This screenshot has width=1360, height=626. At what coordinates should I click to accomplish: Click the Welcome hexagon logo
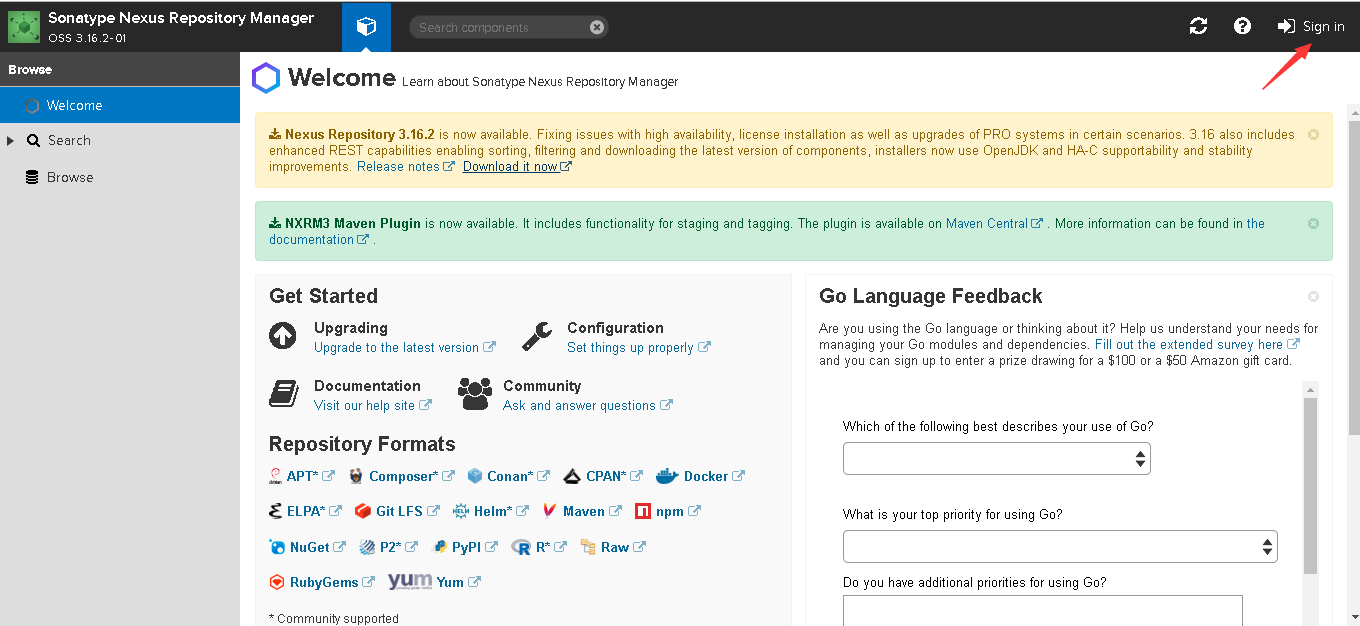pos(266,78)
